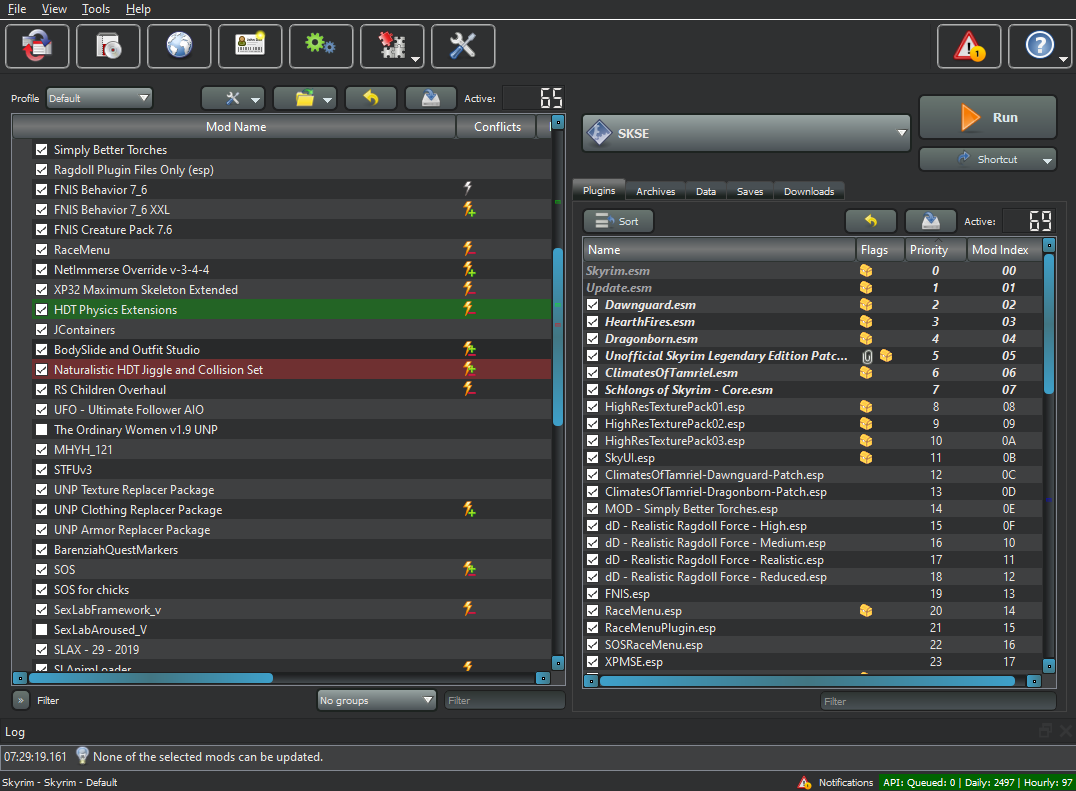Click the conflict icon for SexLabFramework_v
Screen dimensions: 1076x791
(469, 609)
